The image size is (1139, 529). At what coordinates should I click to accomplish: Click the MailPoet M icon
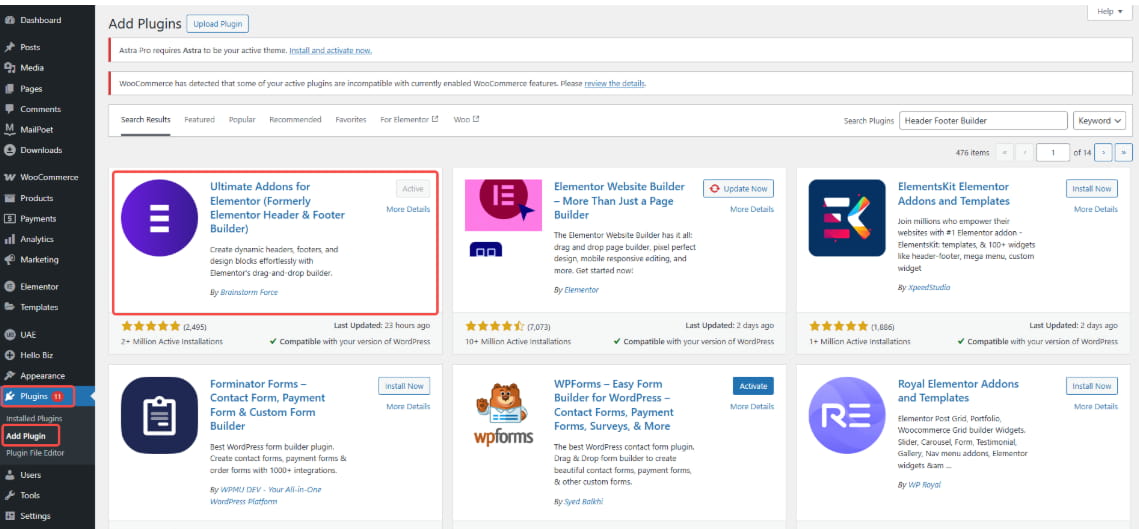pyautogui.click(x=10, y=129)
